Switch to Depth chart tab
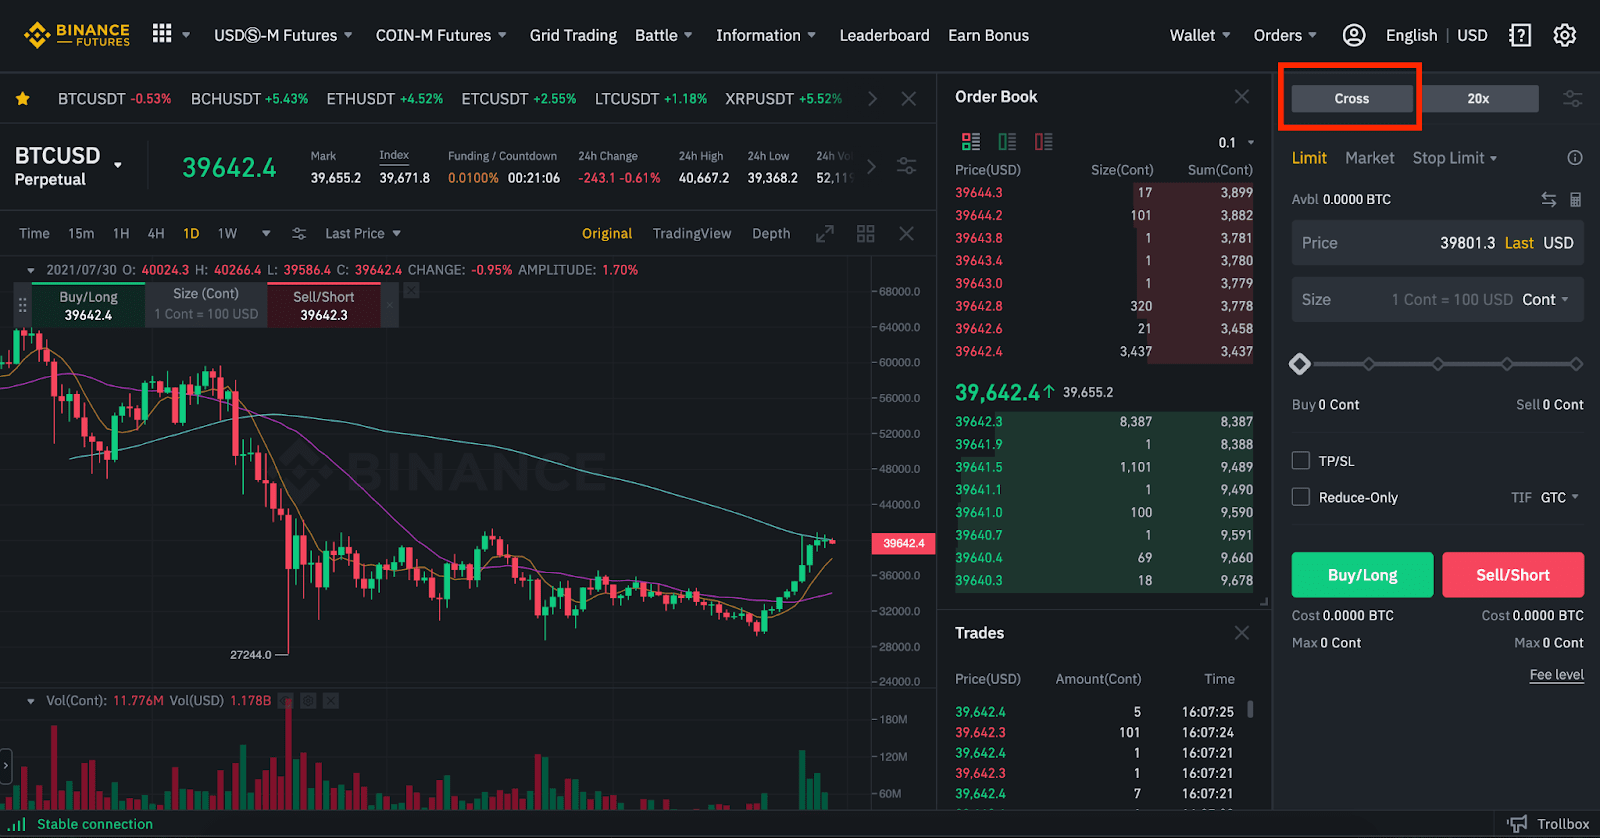Image resolution: width=1600 pixels, height=838 pixels. click(771, 233)
